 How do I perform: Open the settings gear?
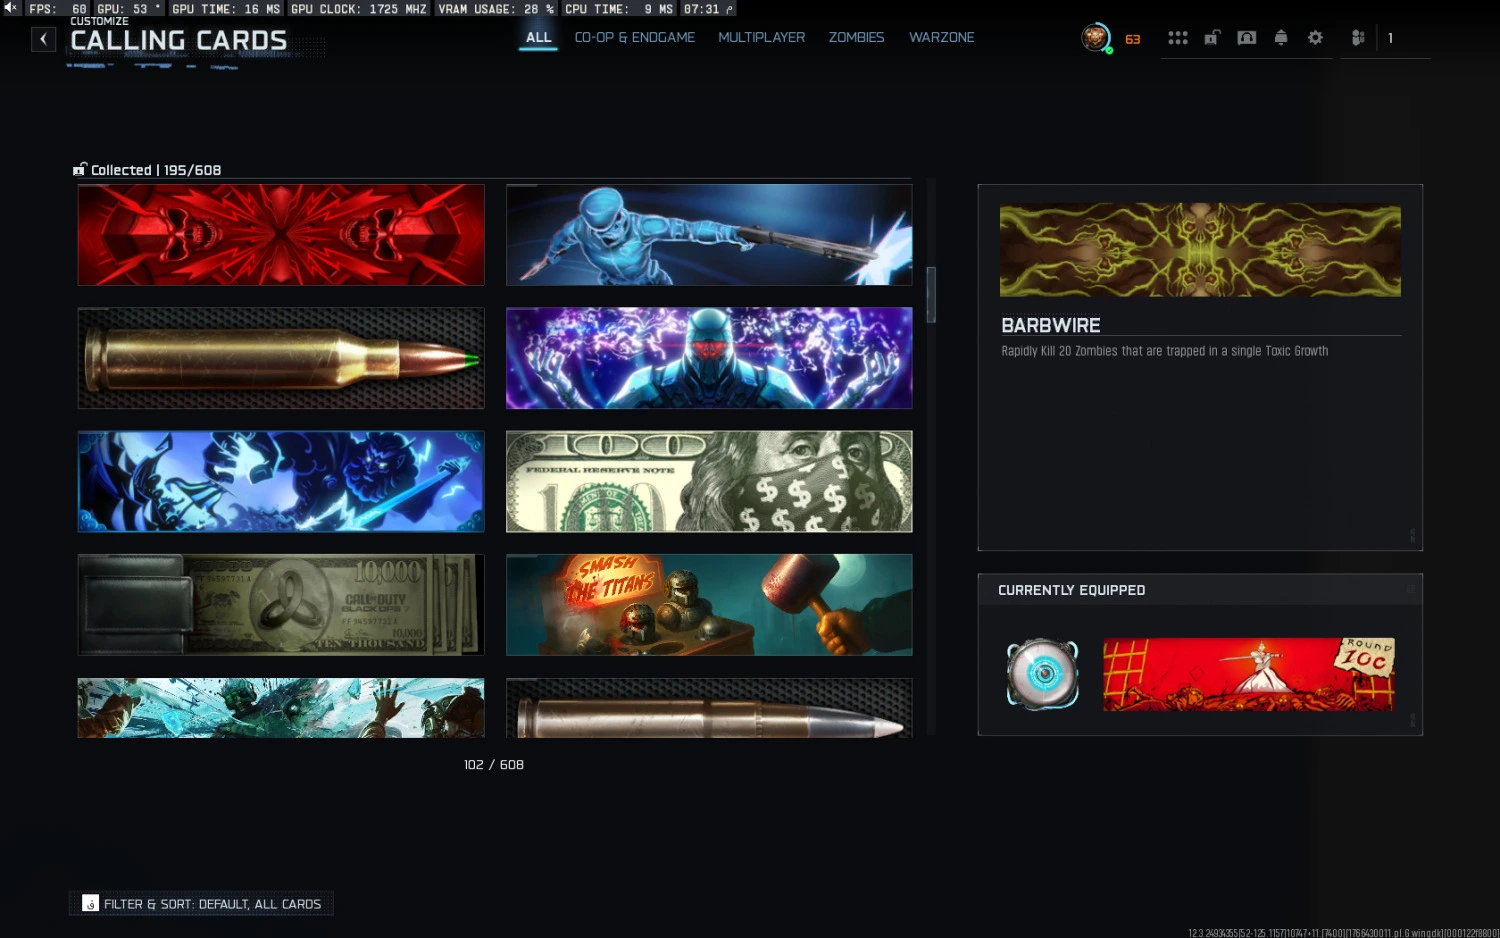click(x=1315, y=38)
